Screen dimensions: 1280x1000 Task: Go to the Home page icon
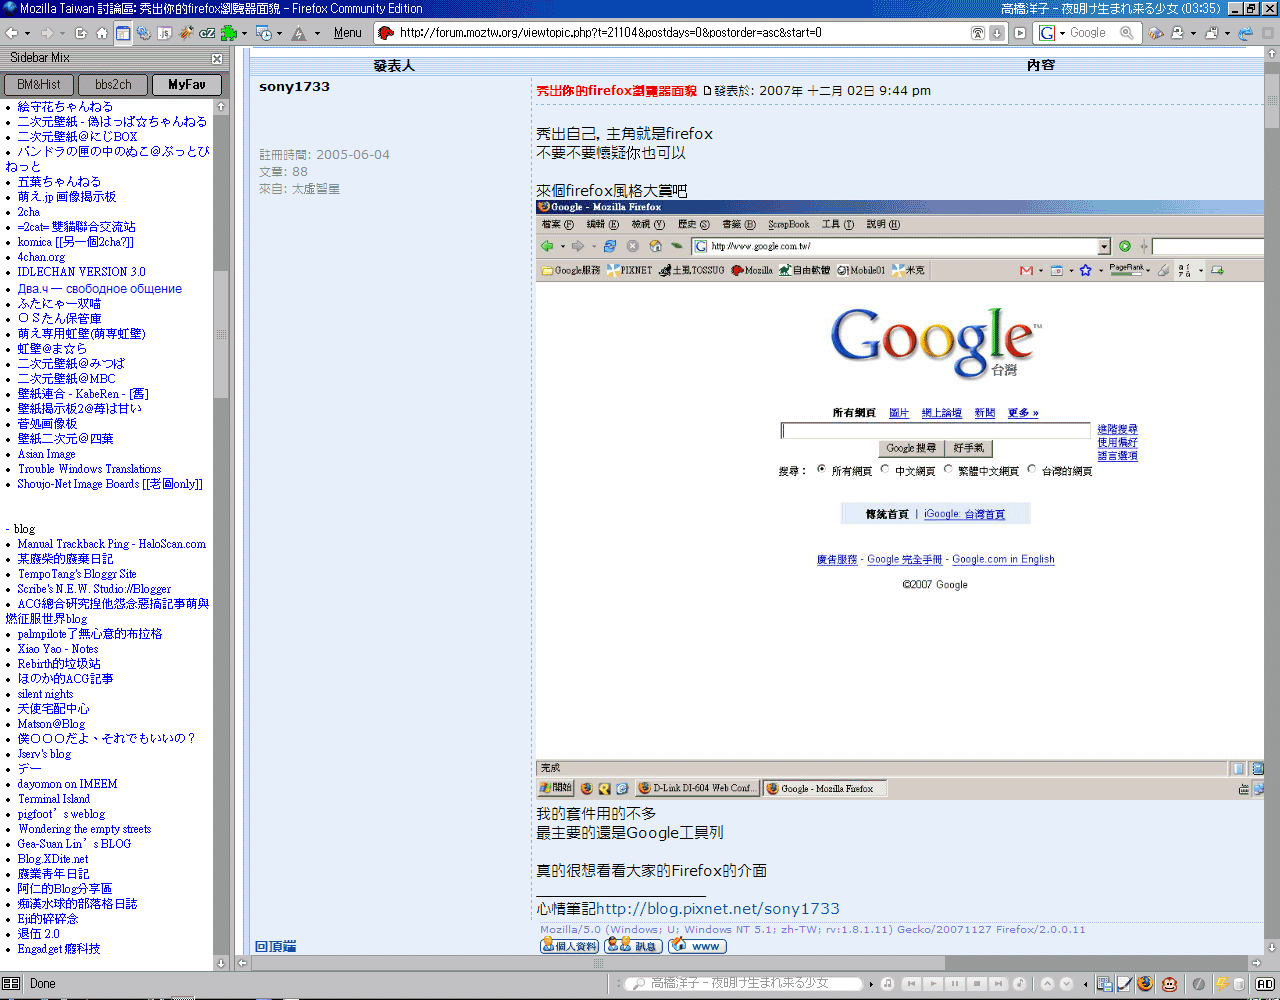101,33
